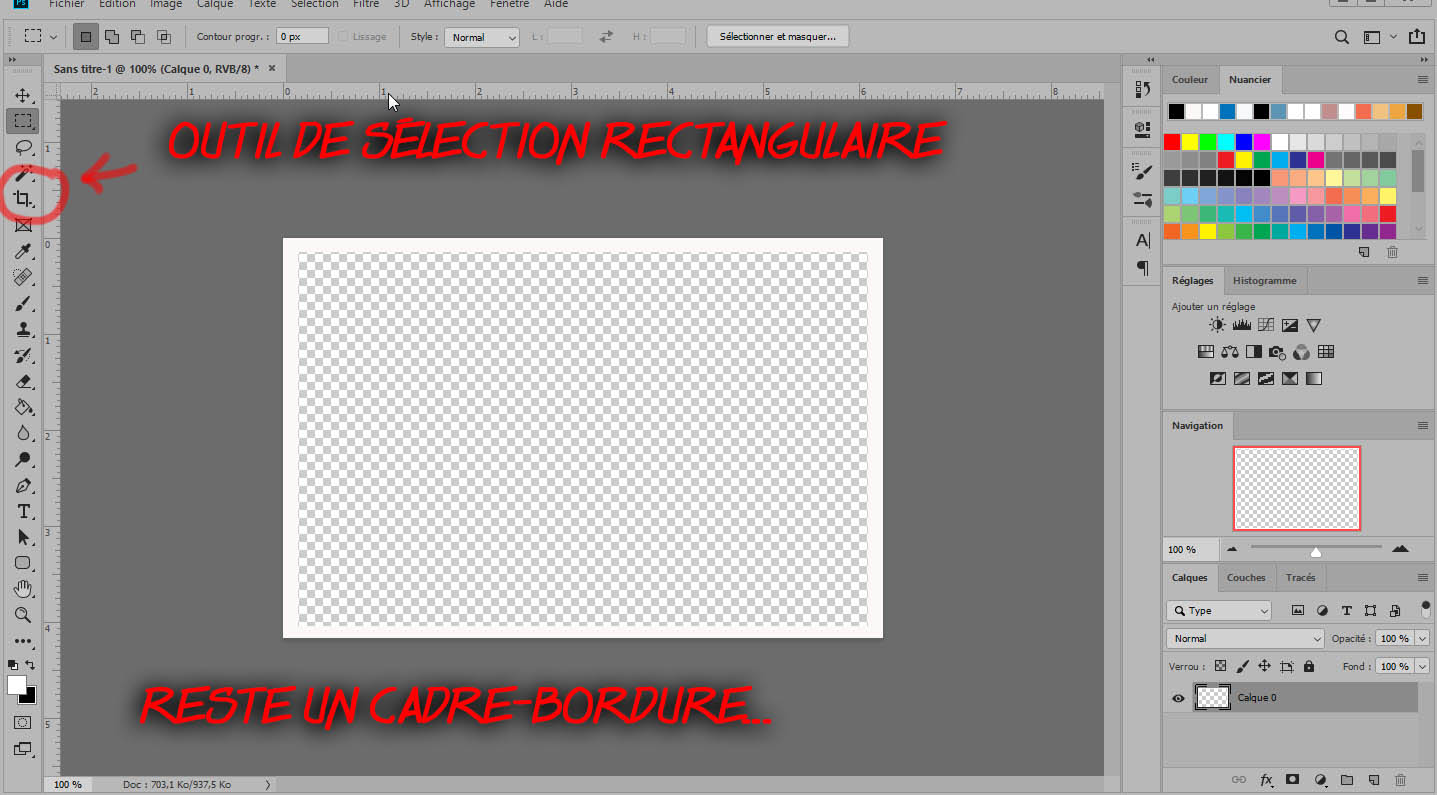Switch to the Tracés tab

point(1300,578)
